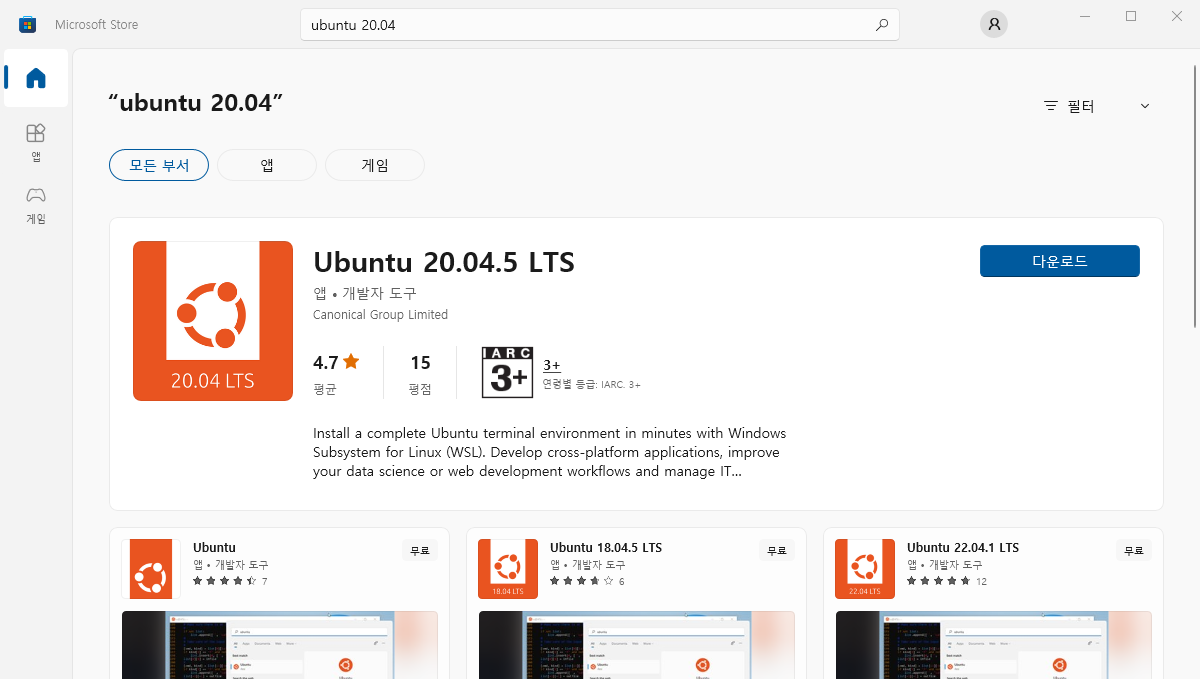This screenshot has height=679, width=1200.
Task: Click the Canonical Group Limited publisher text
Action: [380, 315]
